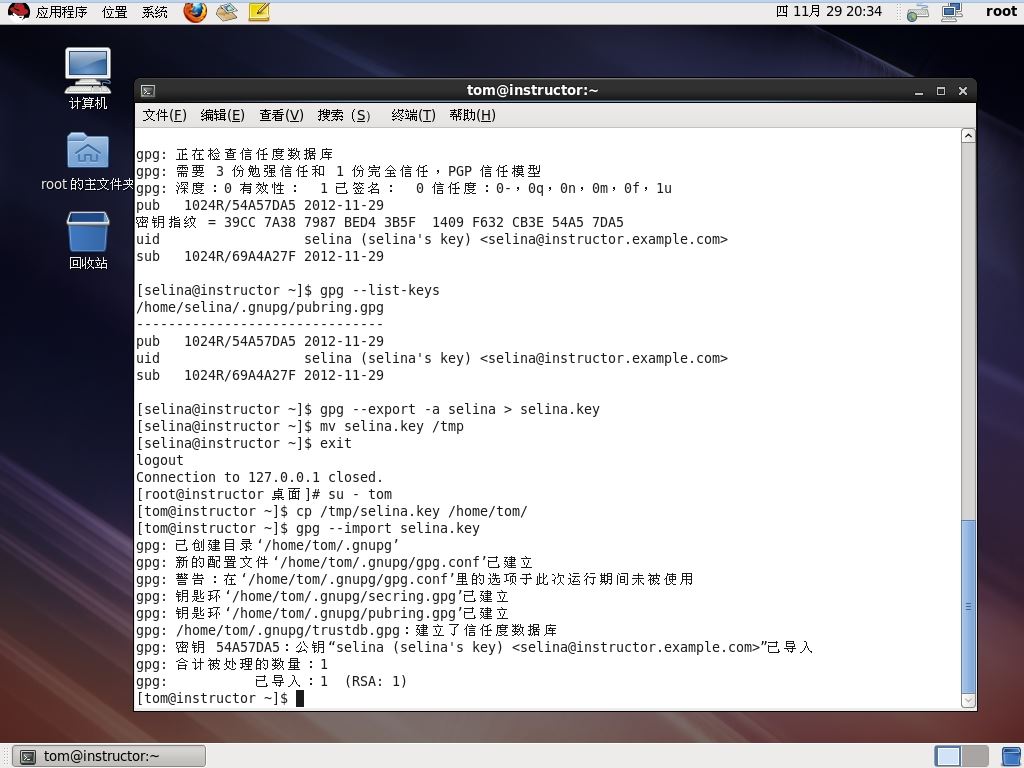Click the terminal window menu icon
Image resolution: width=1024 pixels, height=768 pixels.
(x=148, y=91)
